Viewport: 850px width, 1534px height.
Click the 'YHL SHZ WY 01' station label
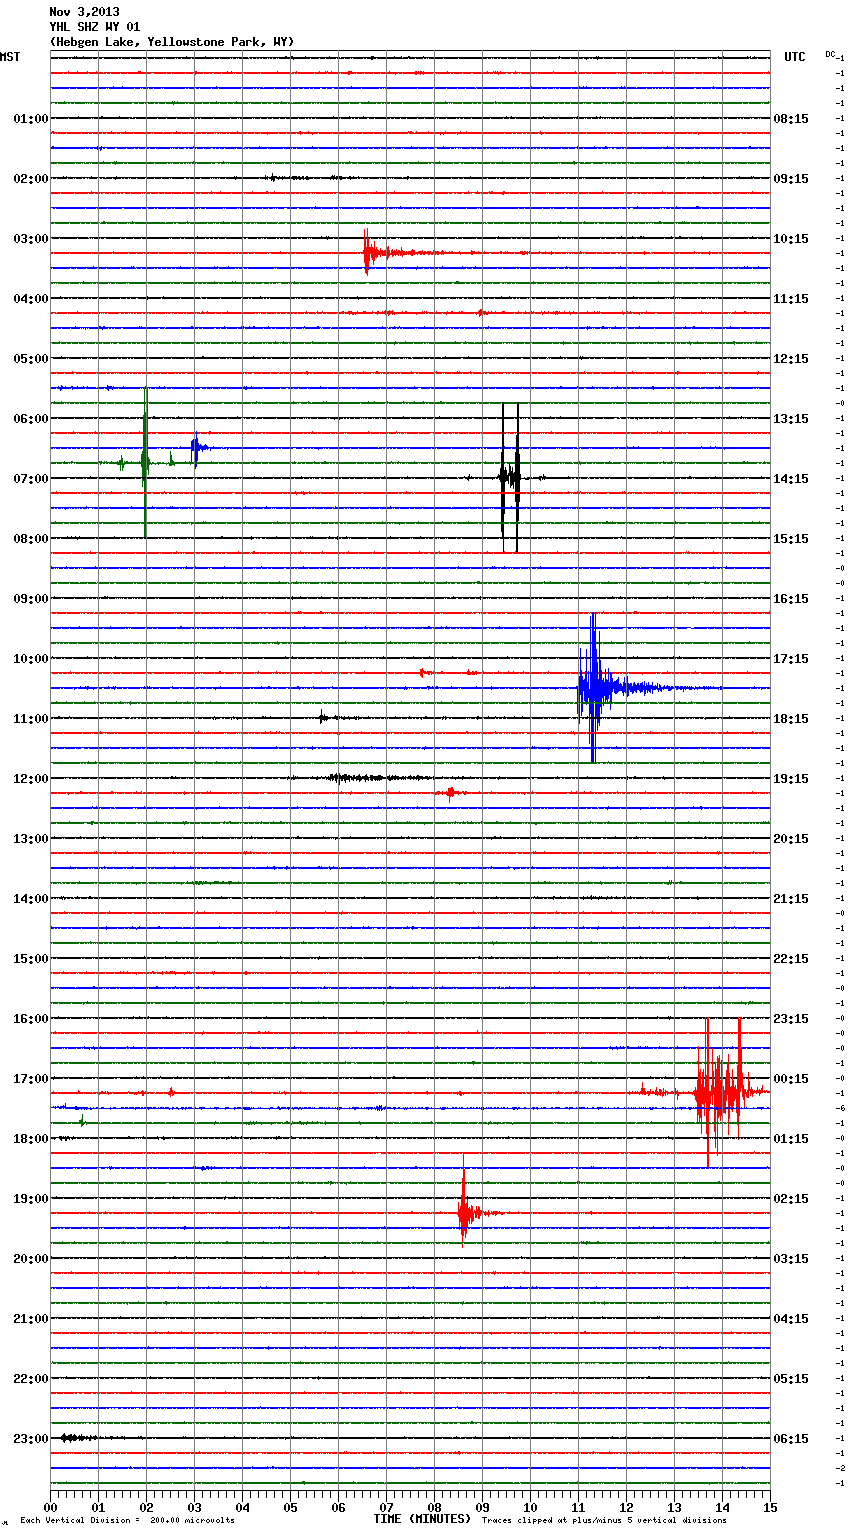coord(95,27)
